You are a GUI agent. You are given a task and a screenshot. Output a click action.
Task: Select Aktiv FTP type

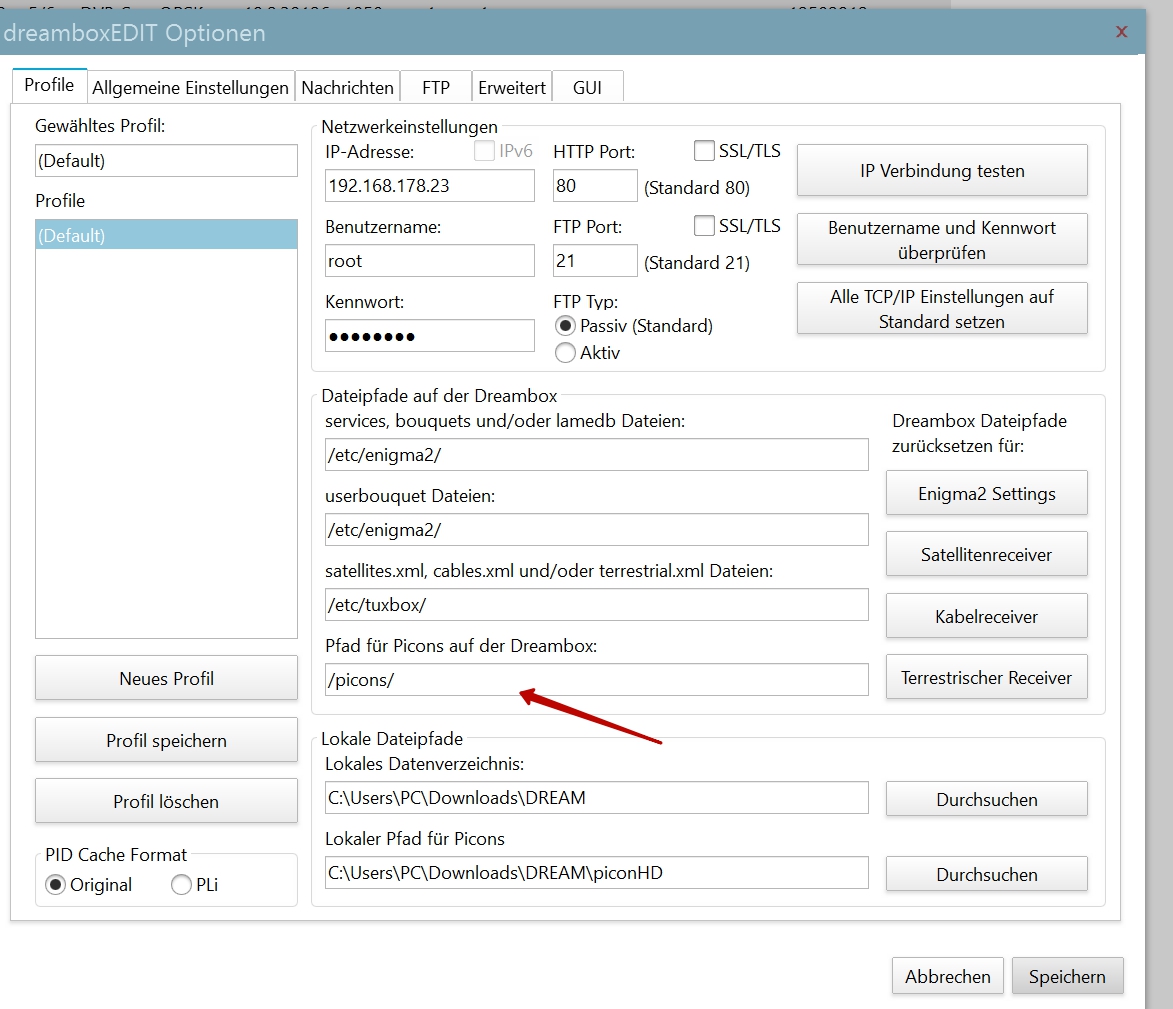[566, 352]
